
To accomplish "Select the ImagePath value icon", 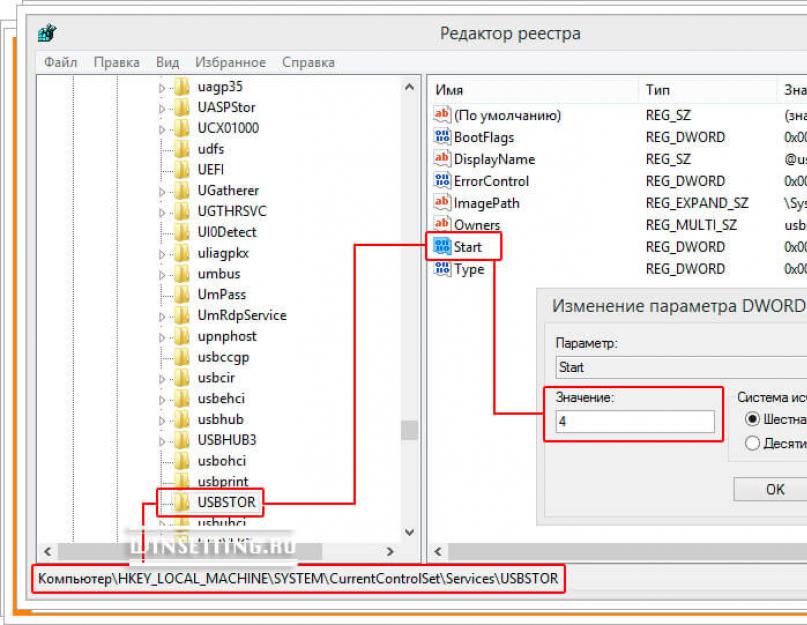I will 442,202.
